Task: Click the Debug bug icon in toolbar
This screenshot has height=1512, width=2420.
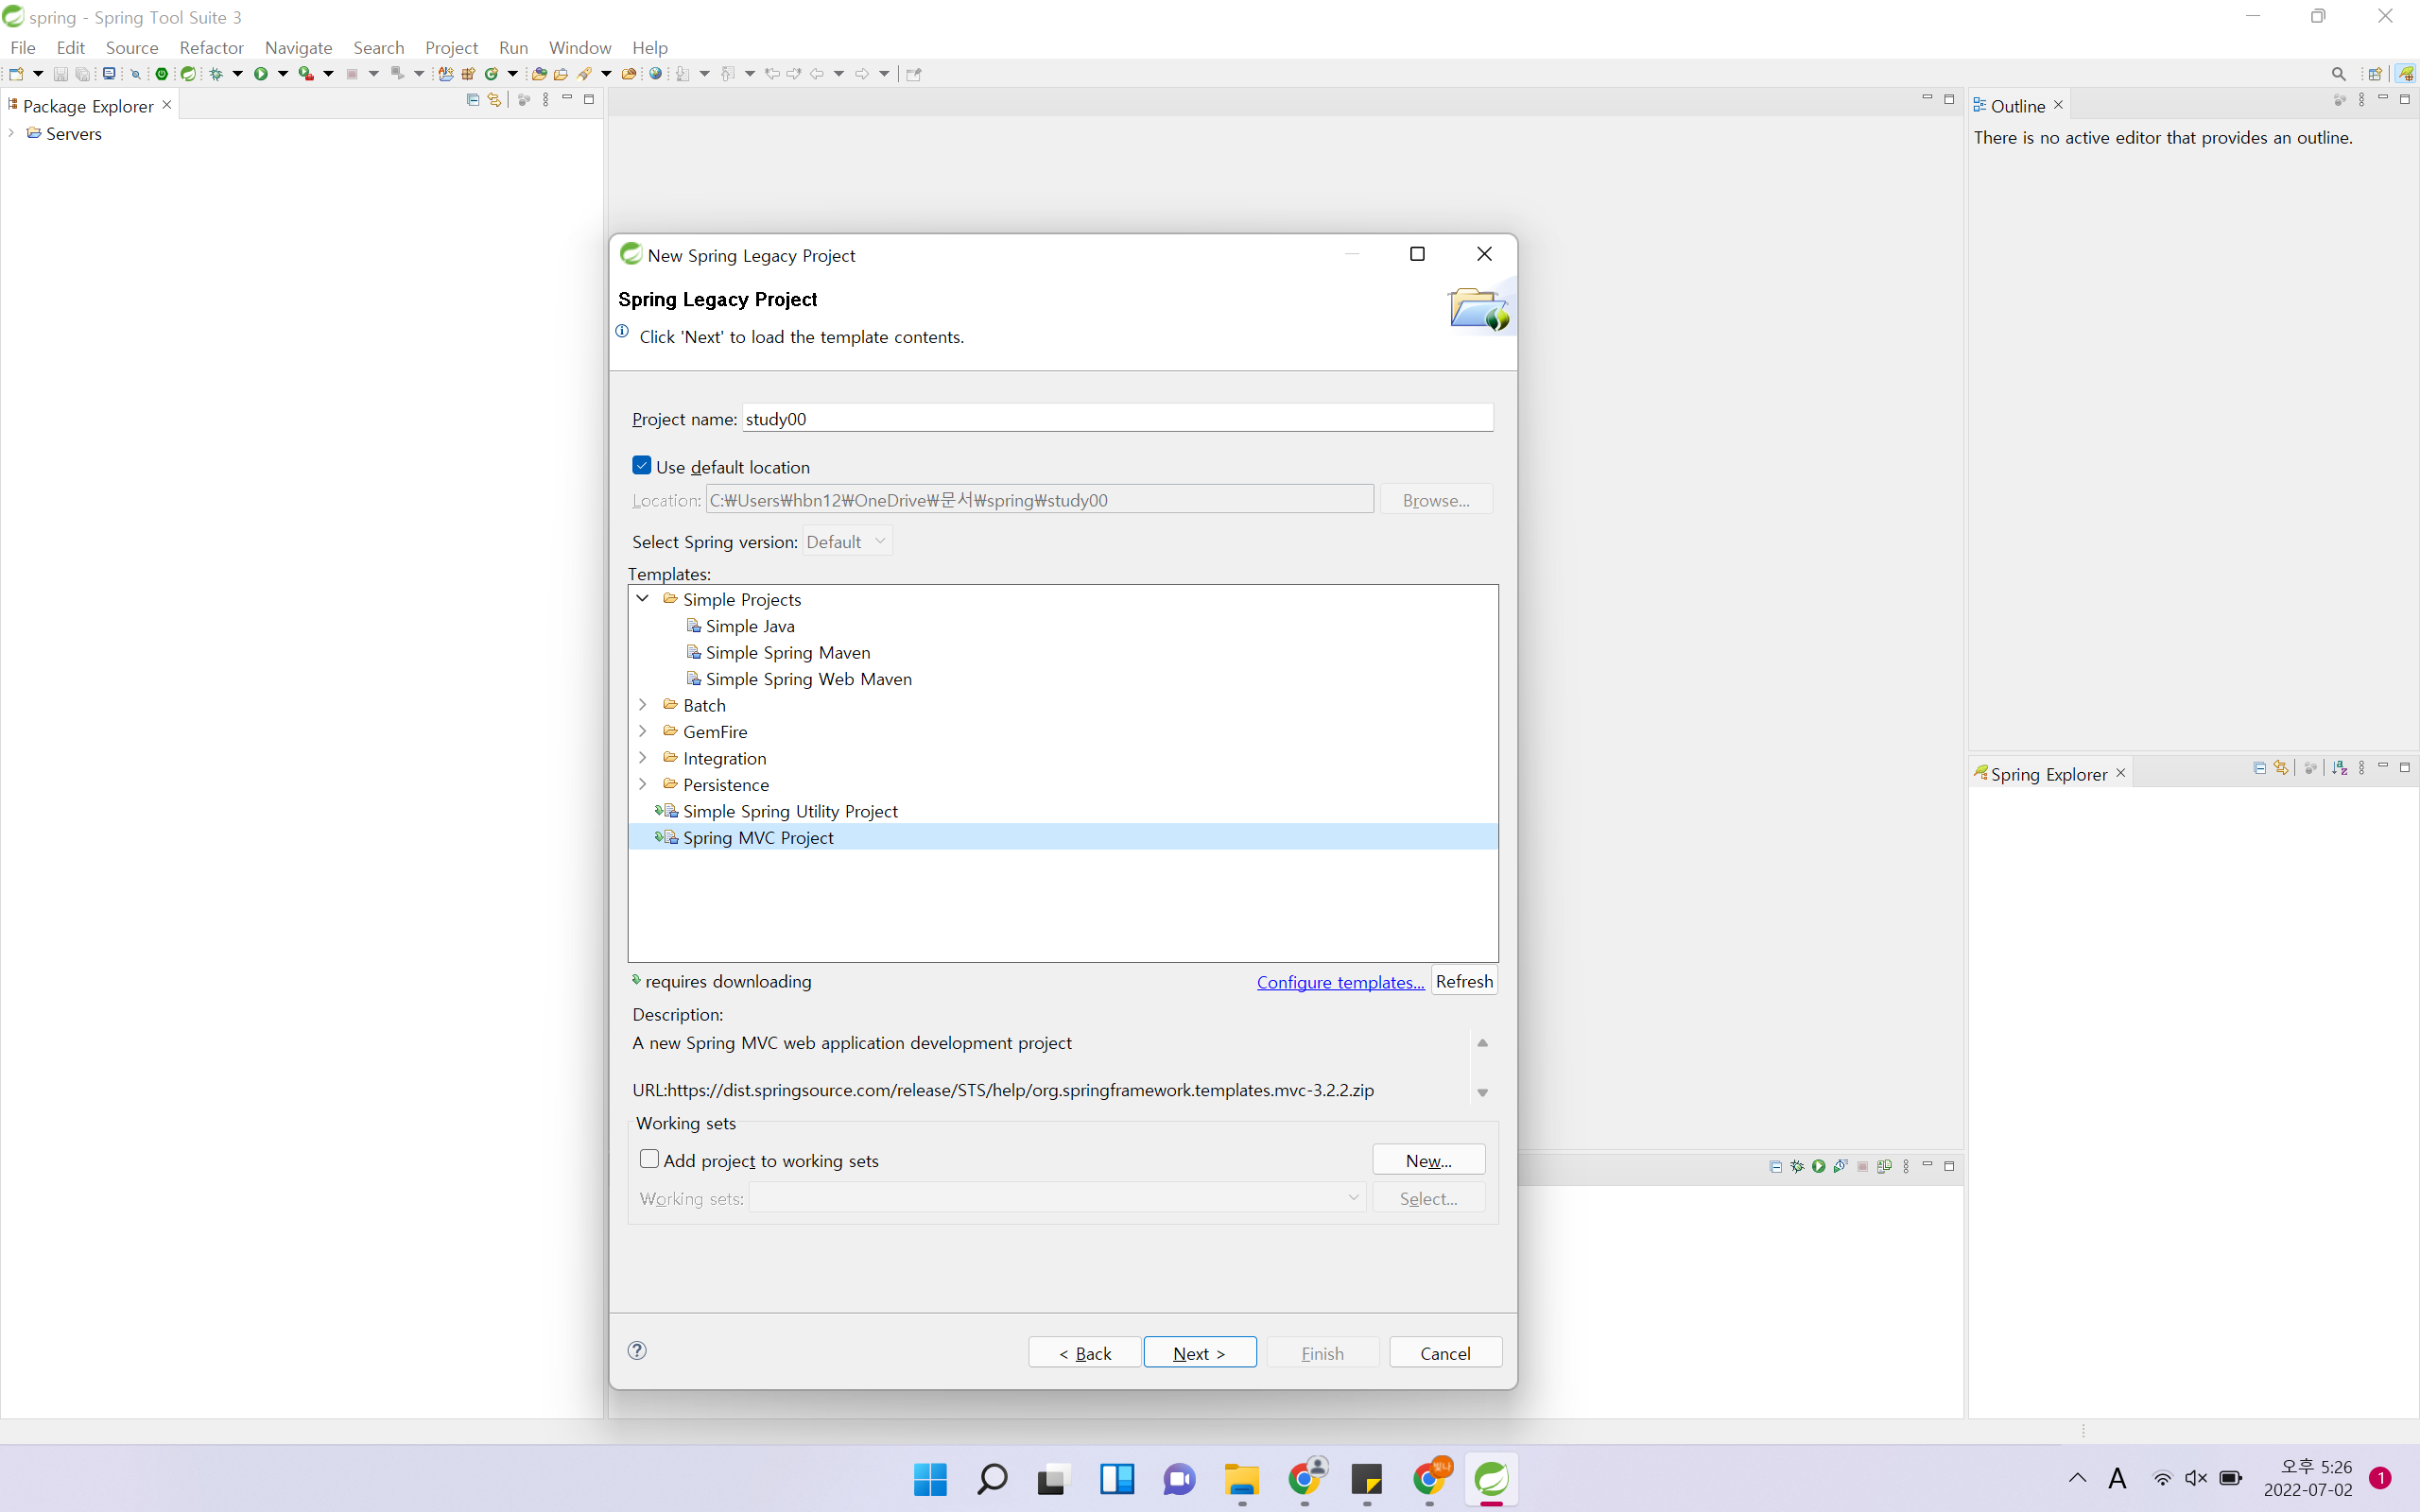Action: click(215, 74)
